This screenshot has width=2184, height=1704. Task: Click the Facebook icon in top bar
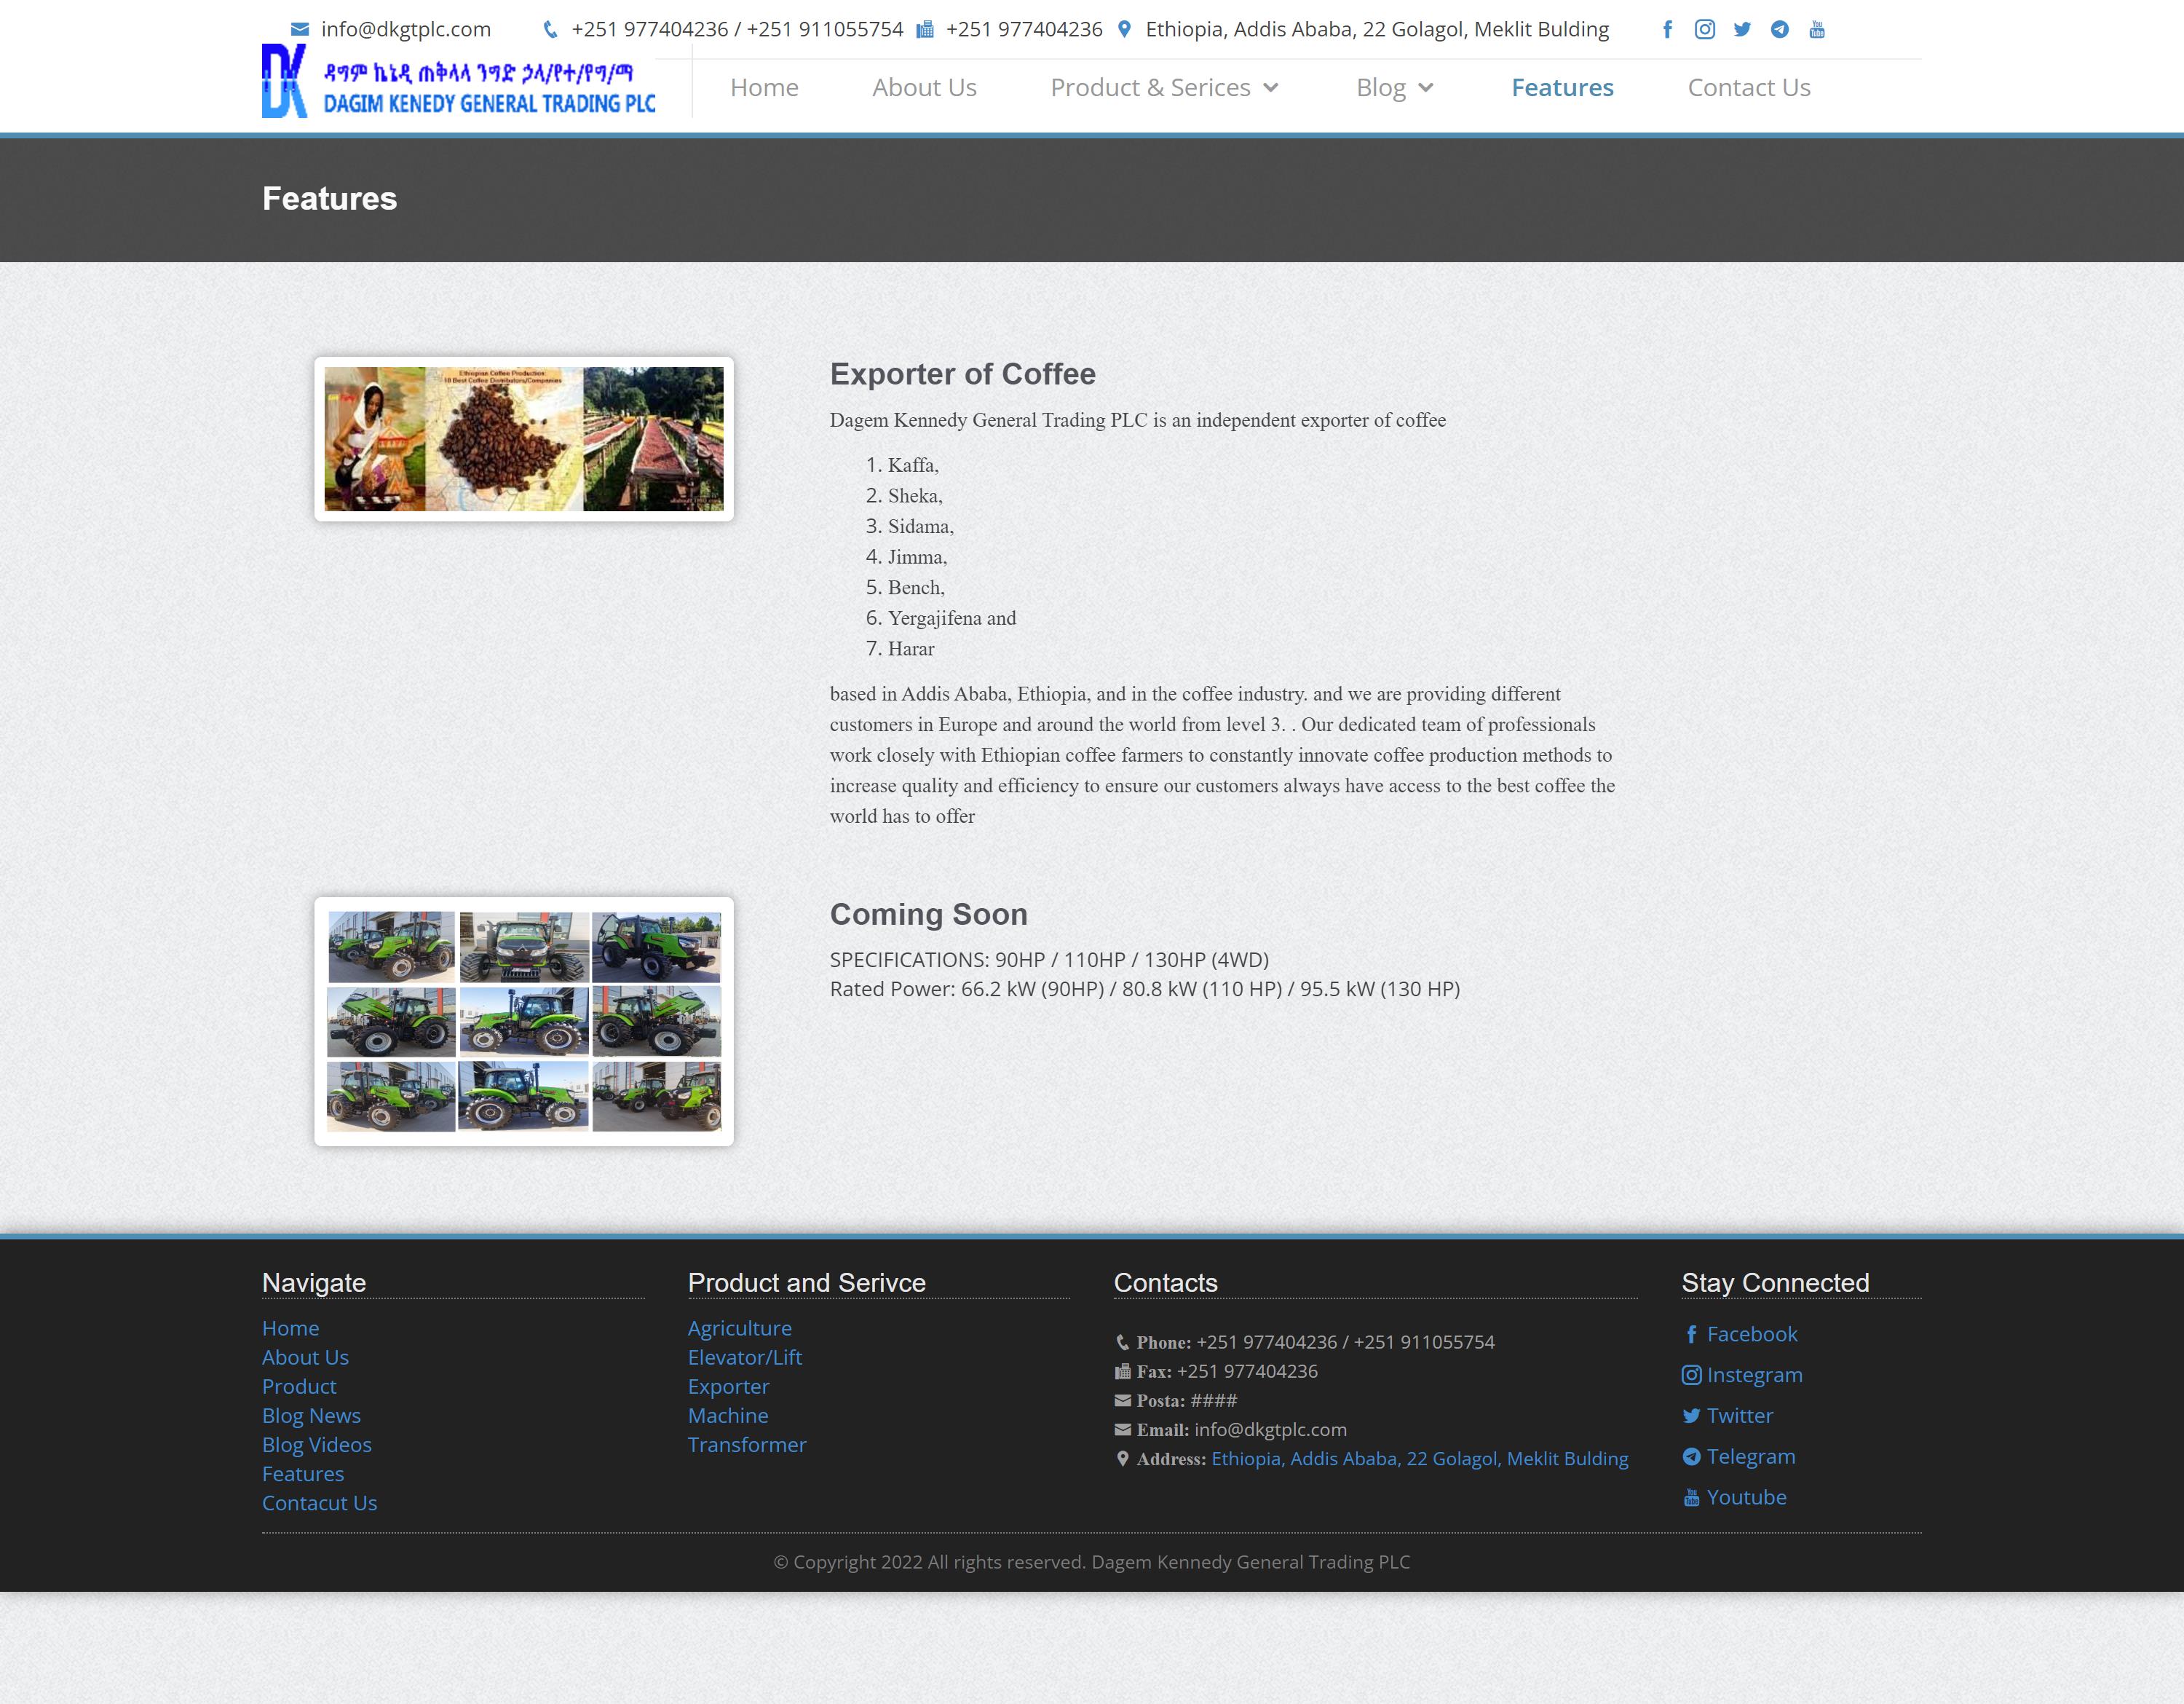pos(1667,29)
